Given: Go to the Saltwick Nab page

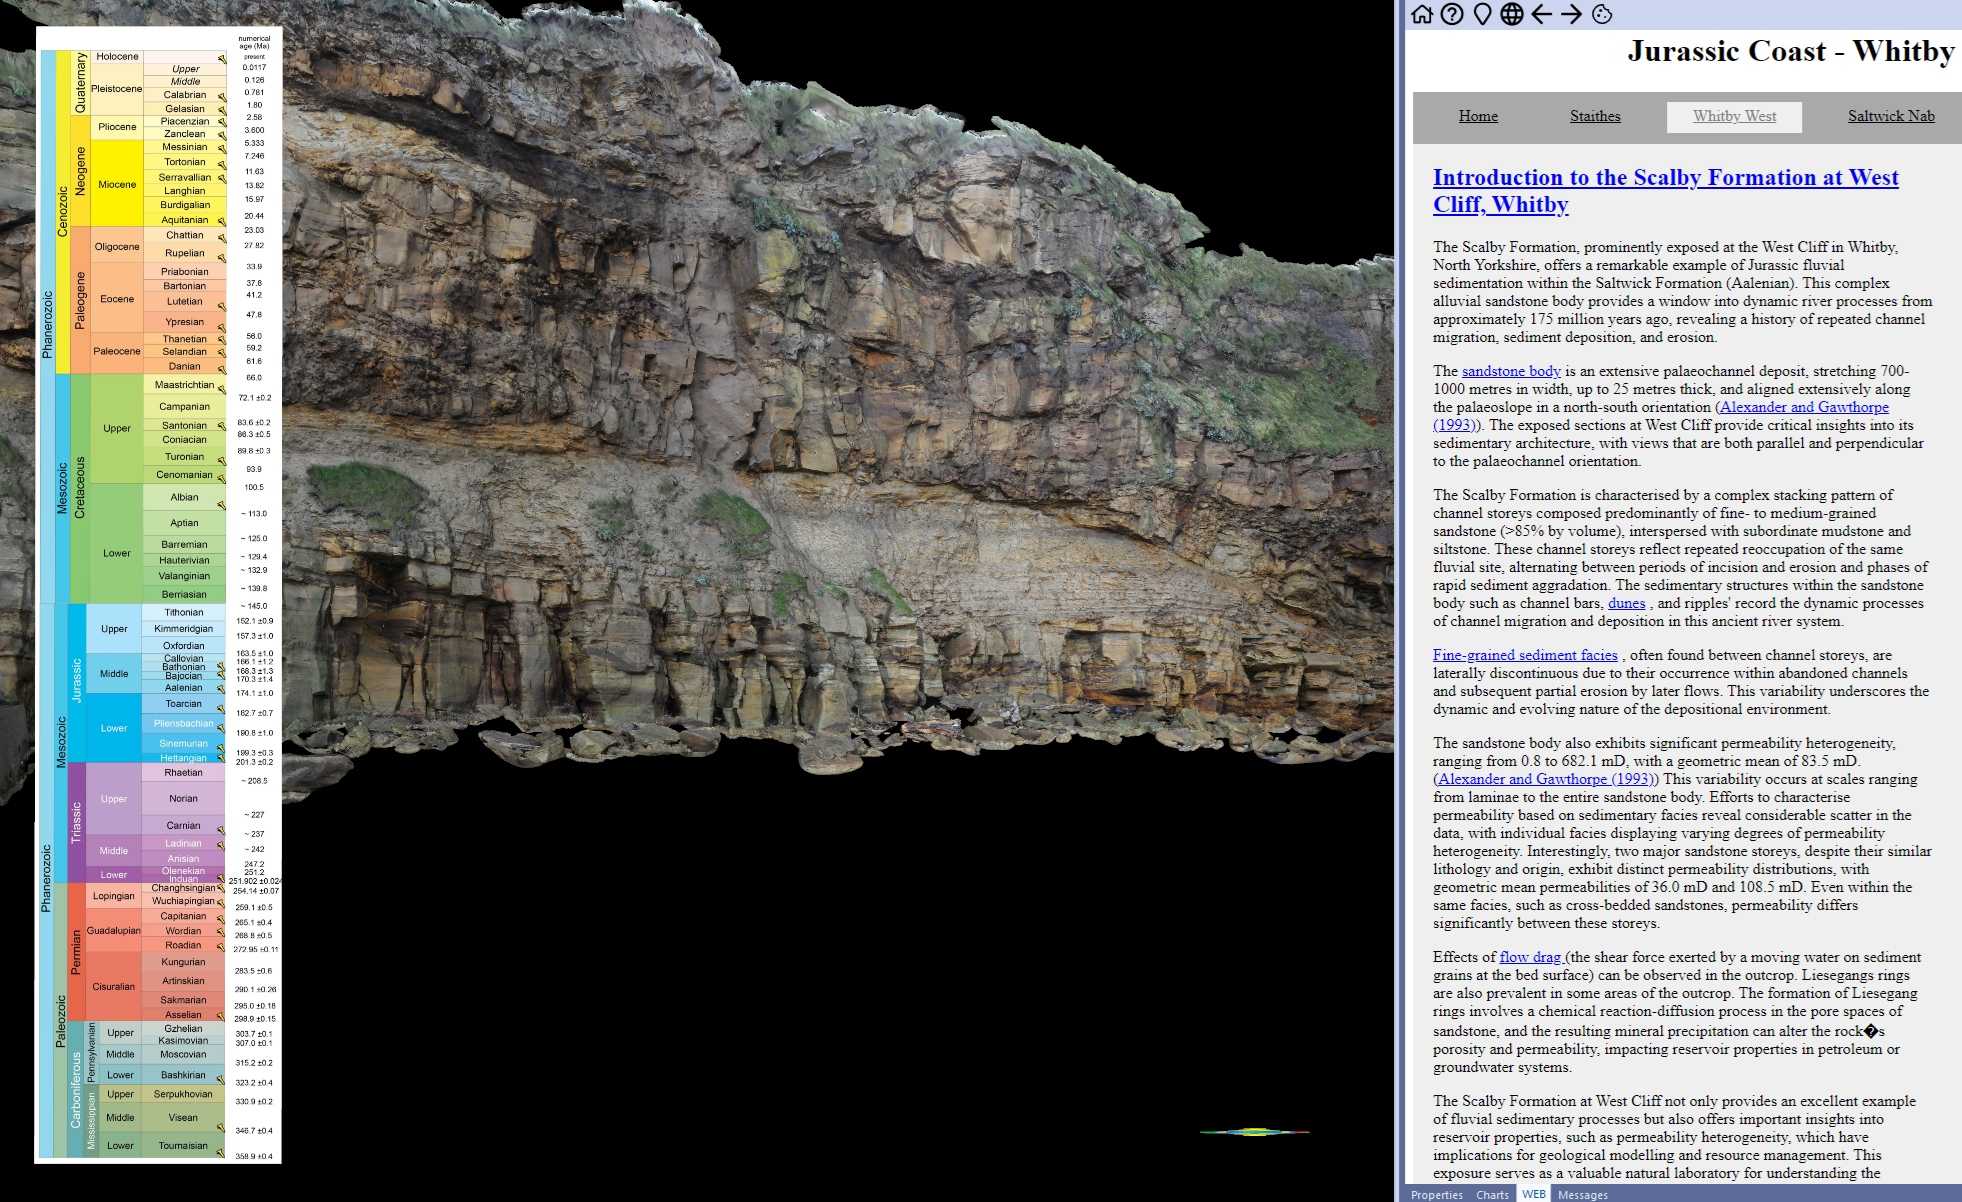Looking at the screenshot, I should 1890,116.
